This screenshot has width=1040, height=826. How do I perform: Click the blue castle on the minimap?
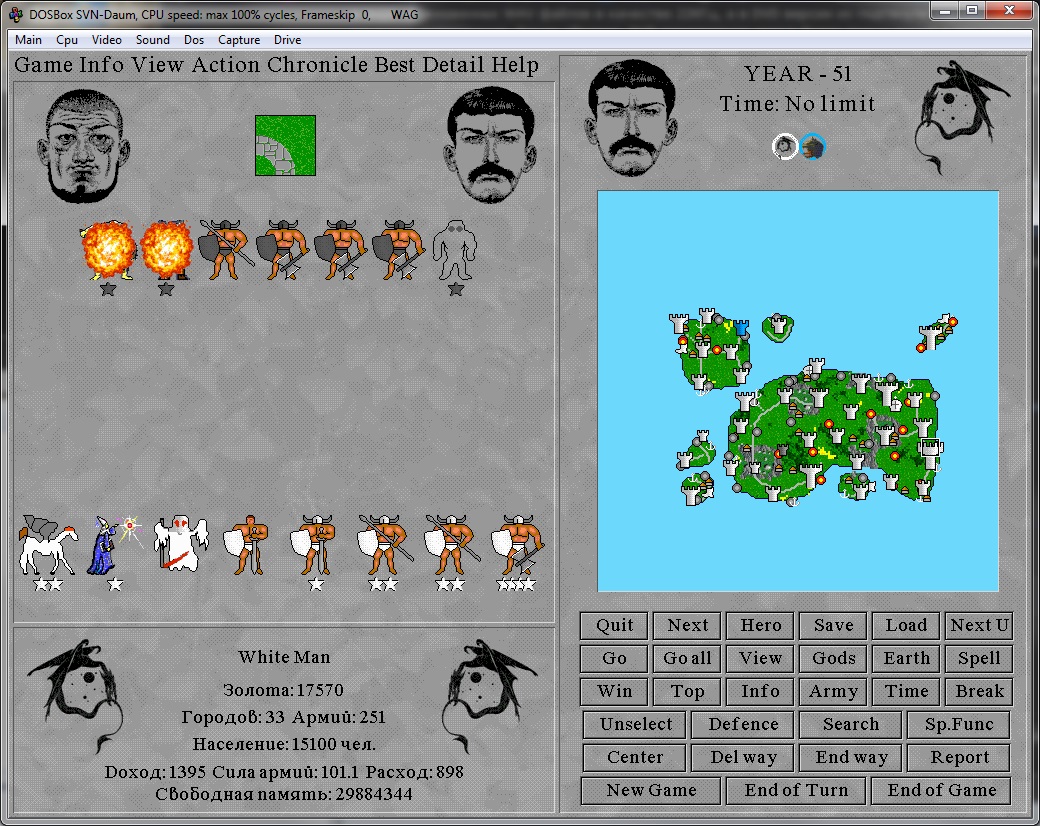point(741,327)
